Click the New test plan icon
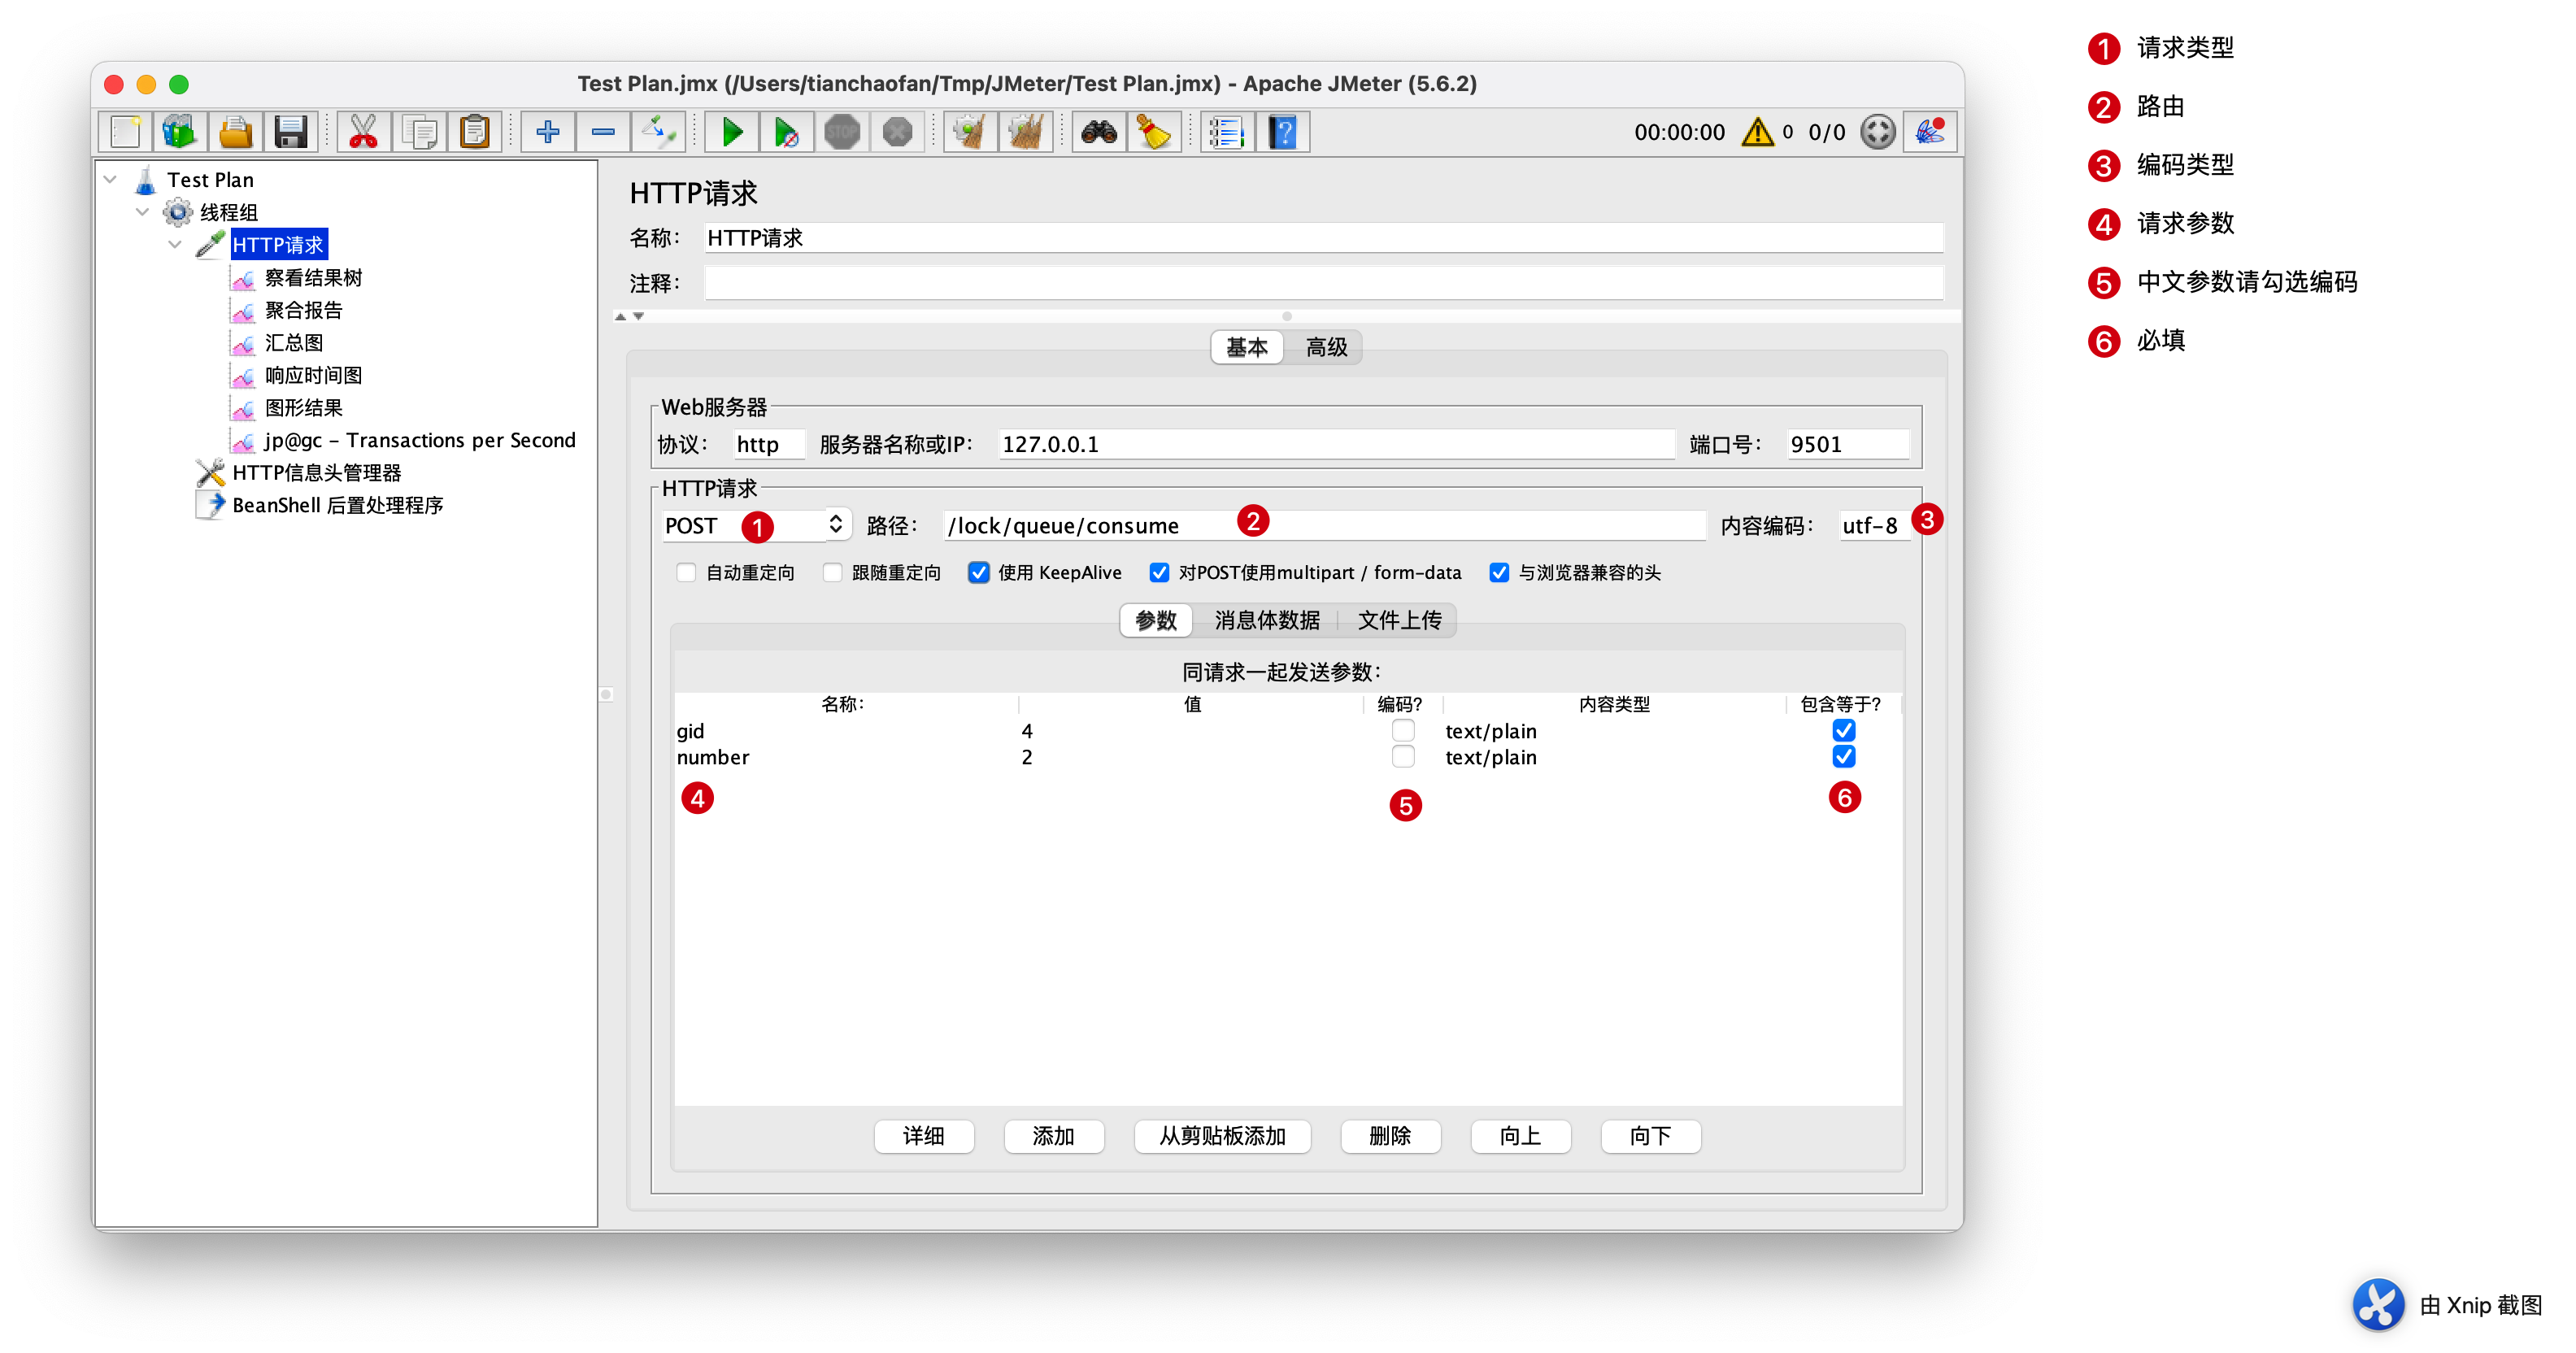This screenshot has height=1353, width=2576. pyautogui.click(x=125, y=132)
